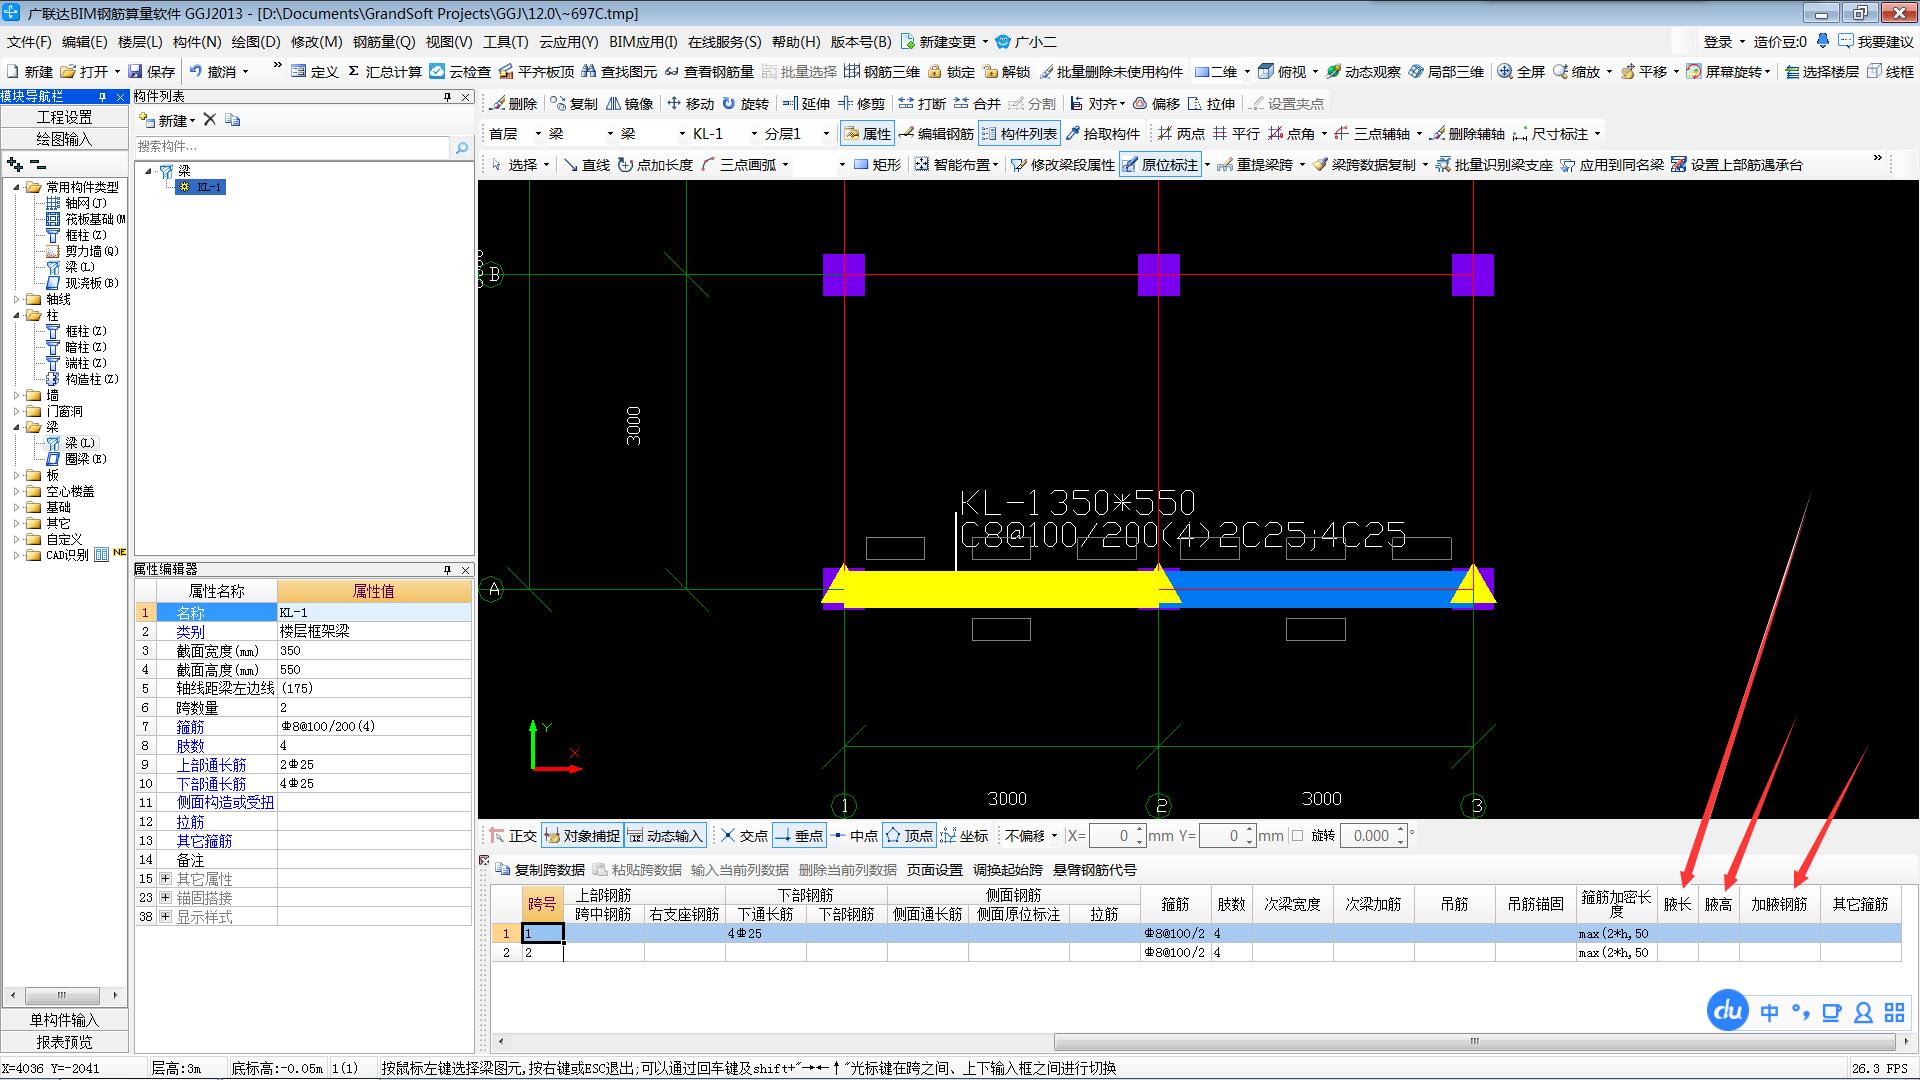Click the 复制 copy tool

point(574,103)
